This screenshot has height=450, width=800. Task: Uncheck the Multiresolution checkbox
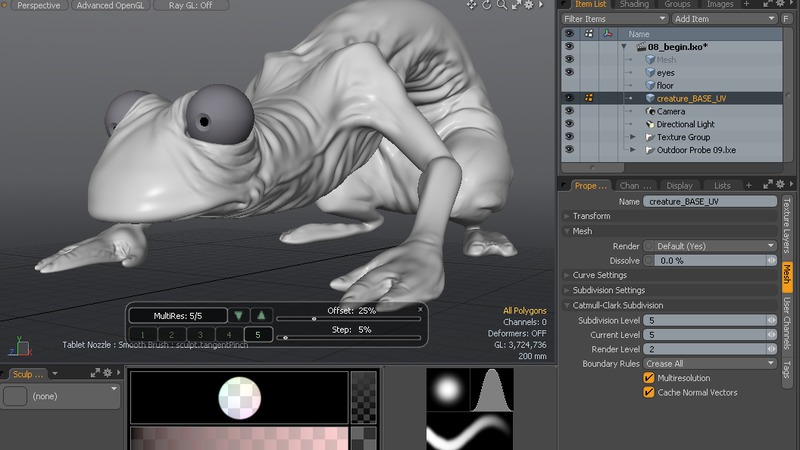tap(649, 379)
